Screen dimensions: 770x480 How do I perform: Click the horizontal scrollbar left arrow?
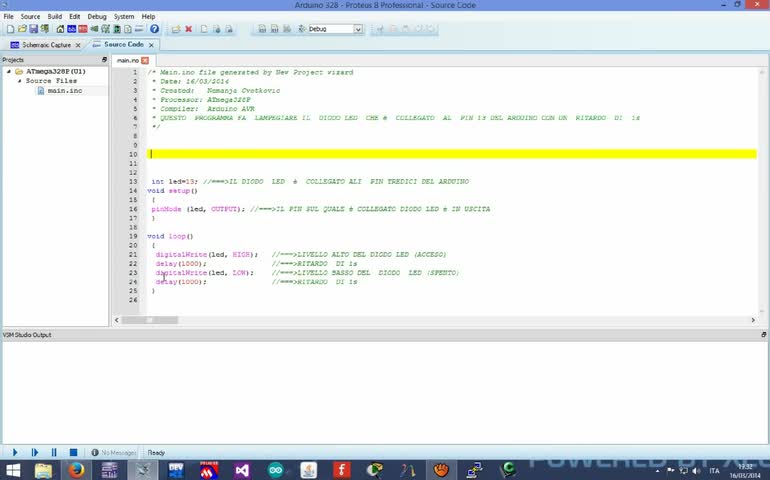tap(117, 320)
